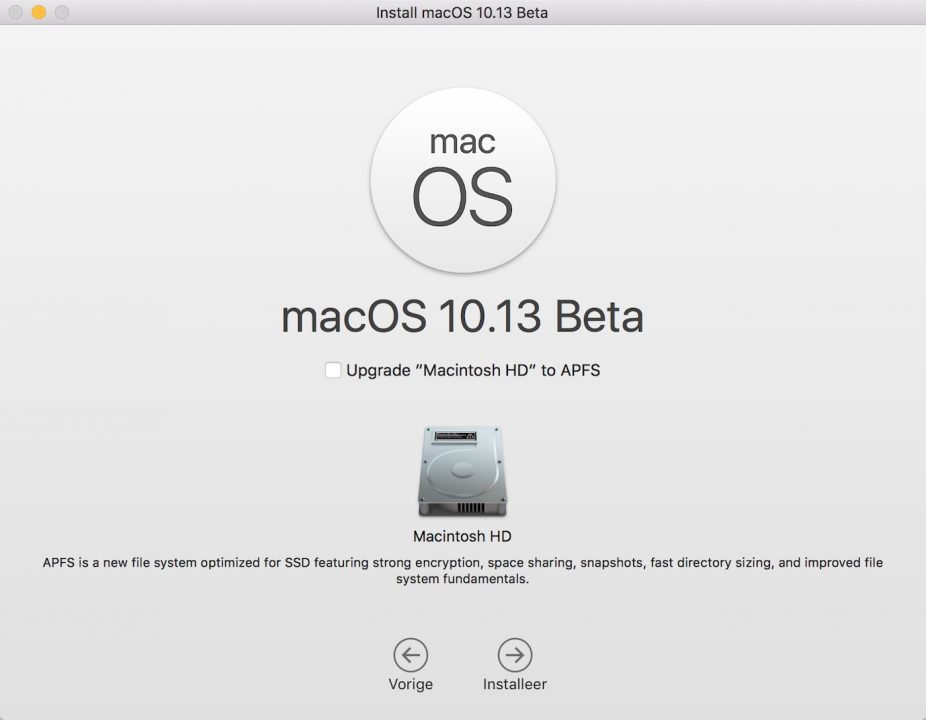The image size is (926, 720).
Task: Select the Macintosh HD disk icon
Action: click(462, 471)
